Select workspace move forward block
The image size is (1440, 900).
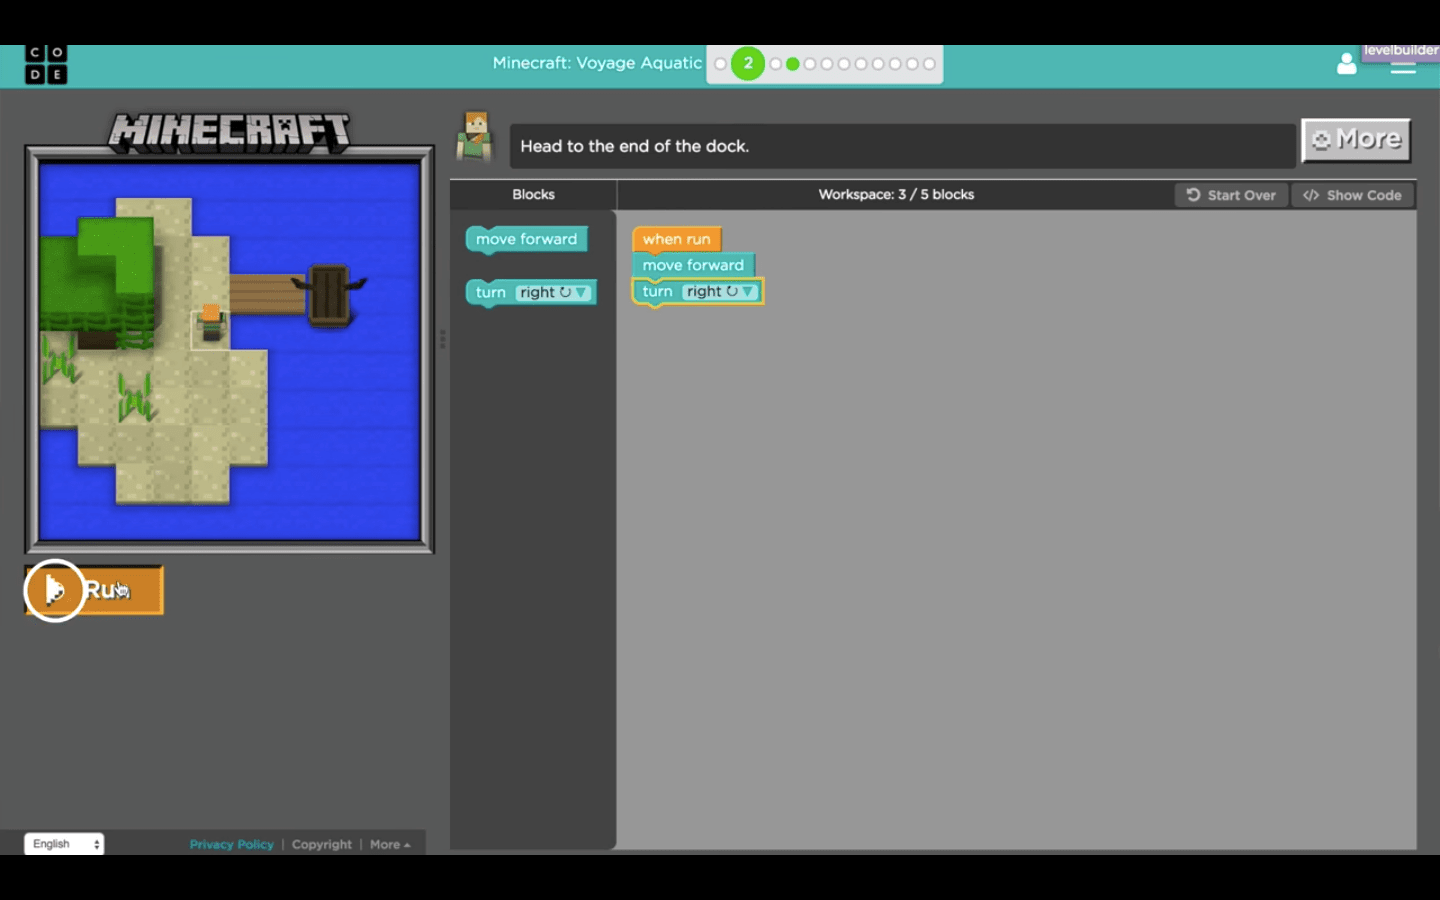point(693,265)
